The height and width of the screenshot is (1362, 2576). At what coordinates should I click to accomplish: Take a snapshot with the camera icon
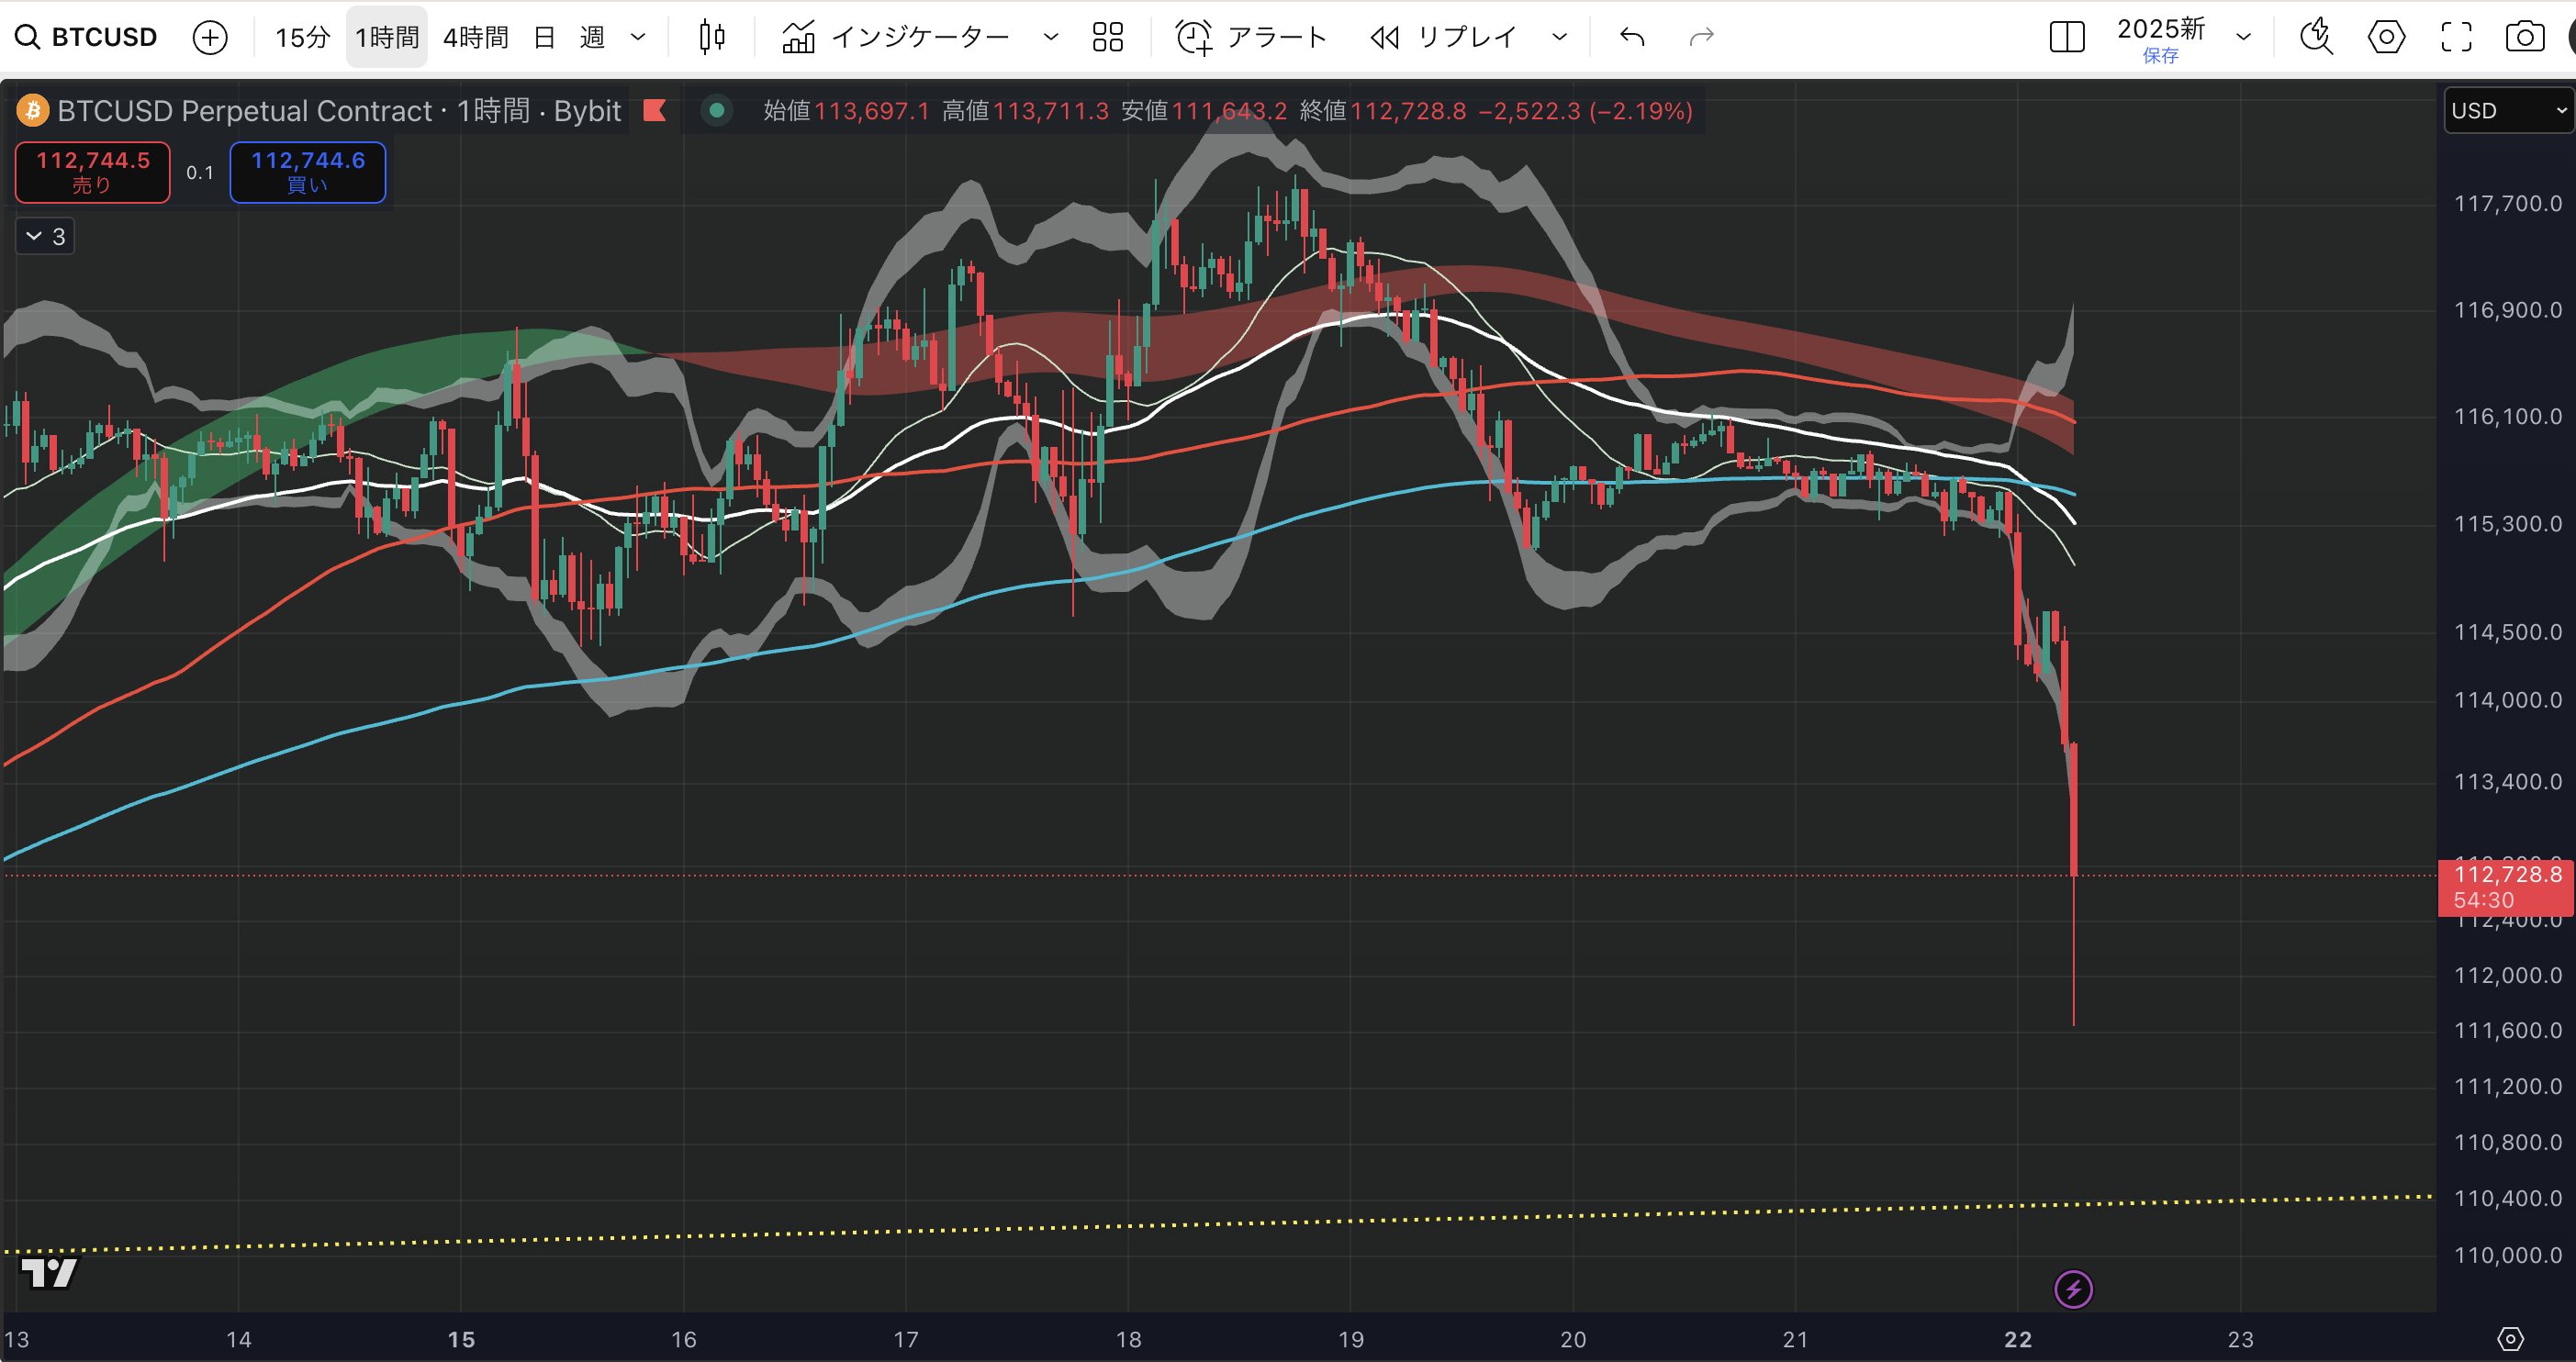[2525, 37]
